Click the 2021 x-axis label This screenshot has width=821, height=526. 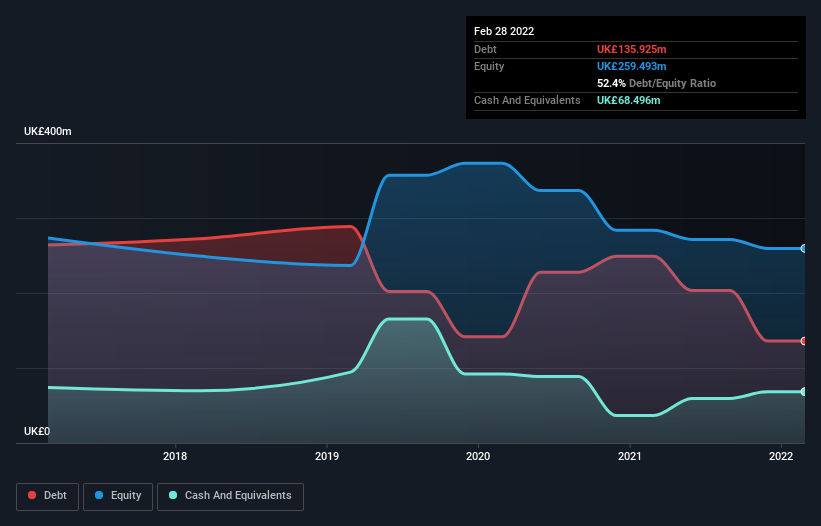point(629,456)
